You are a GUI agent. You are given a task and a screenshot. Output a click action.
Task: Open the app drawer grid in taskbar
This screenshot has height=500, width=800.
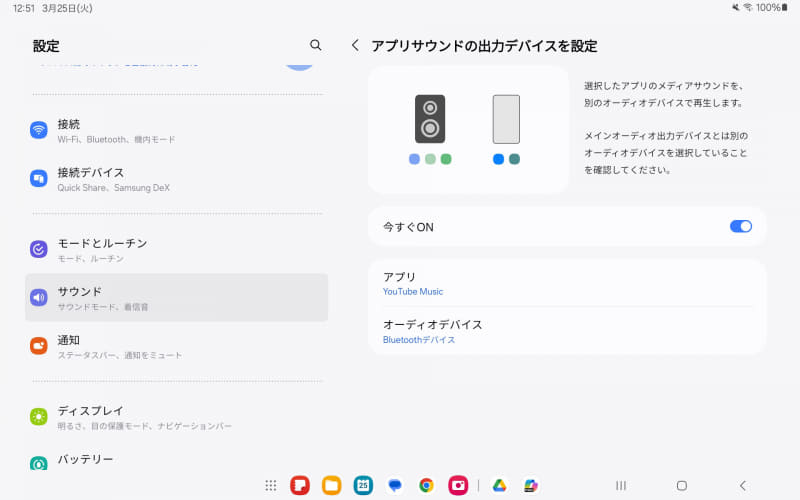coord(270,485)
